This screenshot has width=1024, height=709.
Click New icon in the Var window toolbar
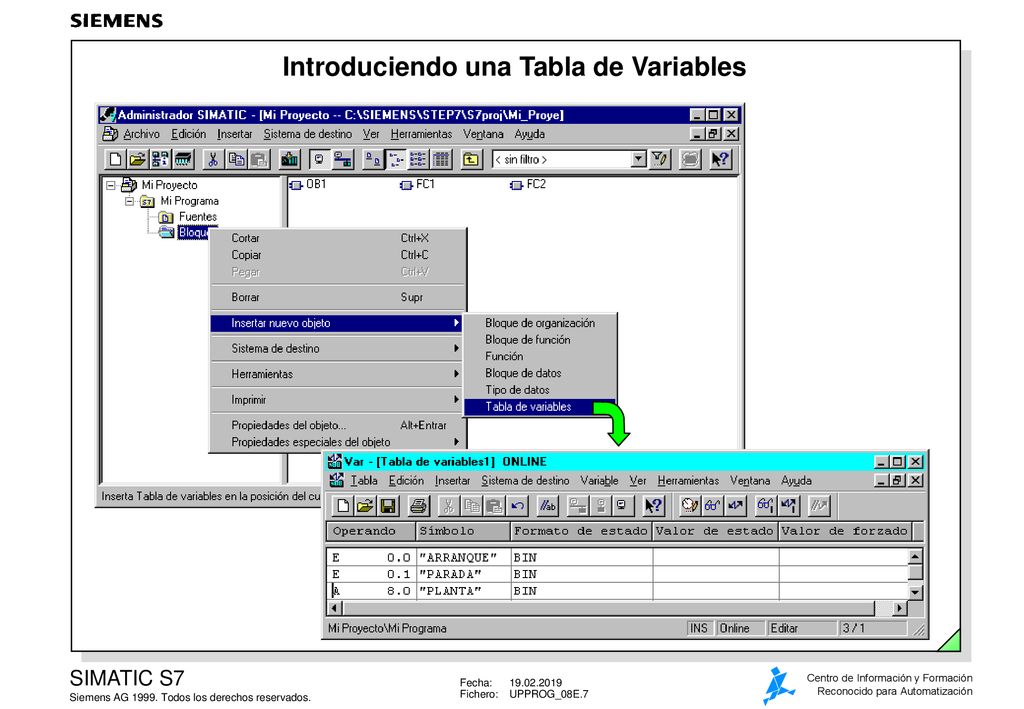[343, 505]
